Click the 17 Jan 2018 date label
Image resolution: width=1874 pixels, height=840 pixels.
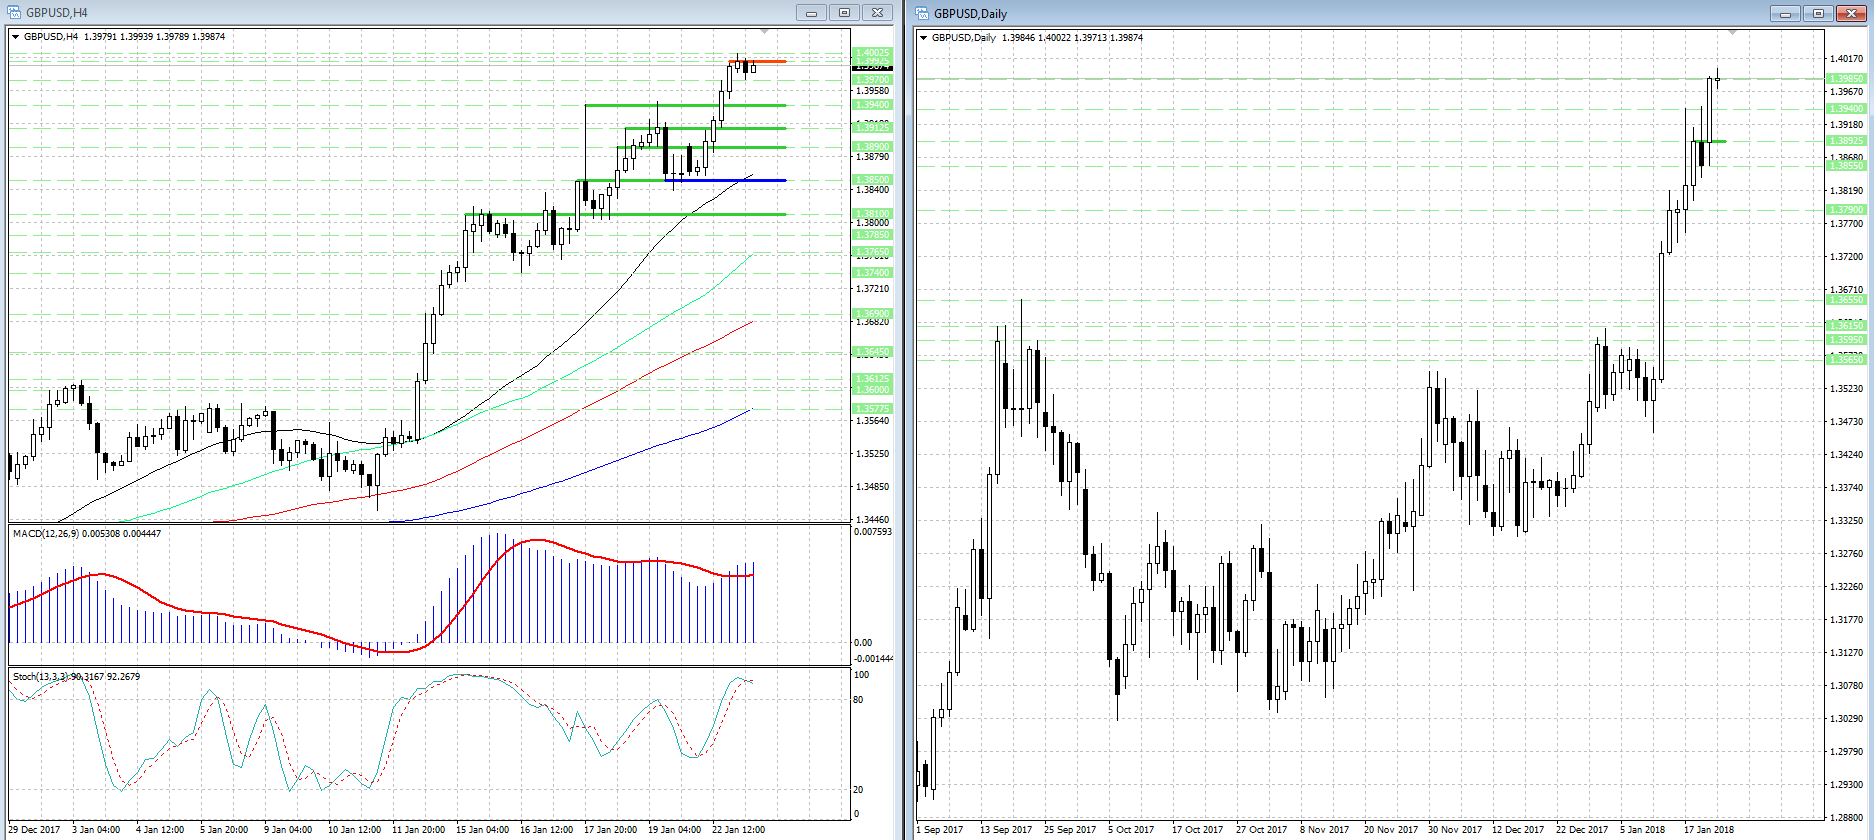click(1709, 830)
